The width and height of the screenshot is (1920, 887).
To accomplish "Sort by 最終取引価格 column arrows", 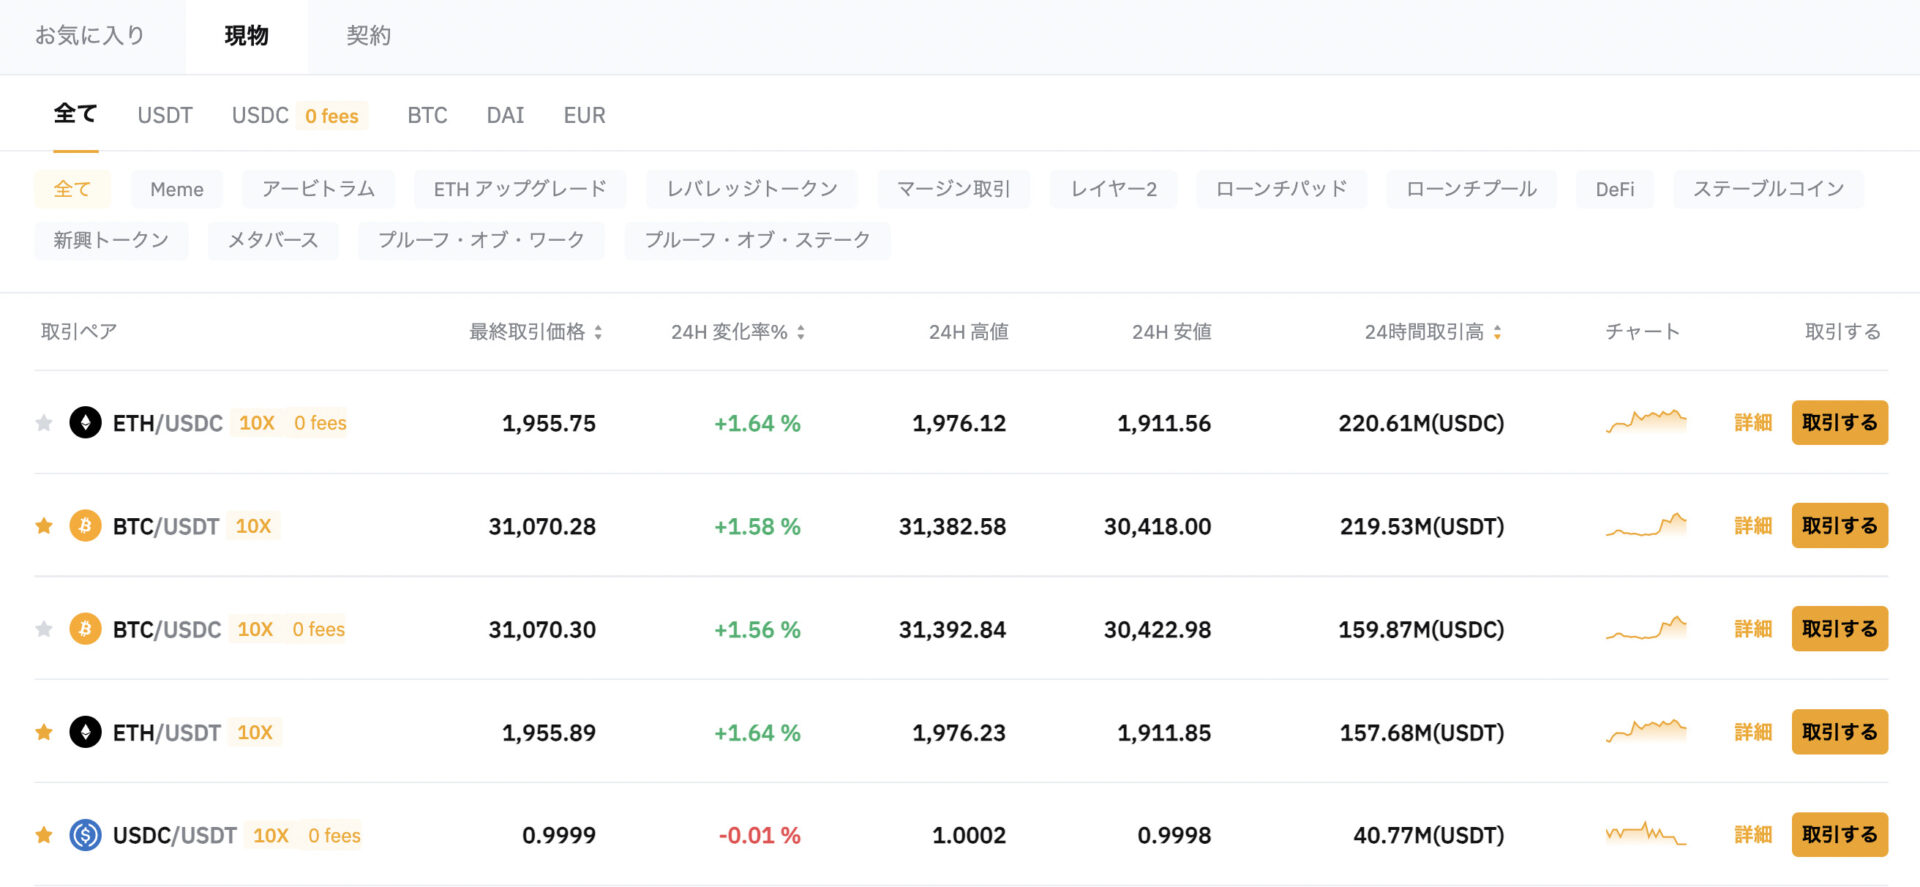I will [598, 332].
